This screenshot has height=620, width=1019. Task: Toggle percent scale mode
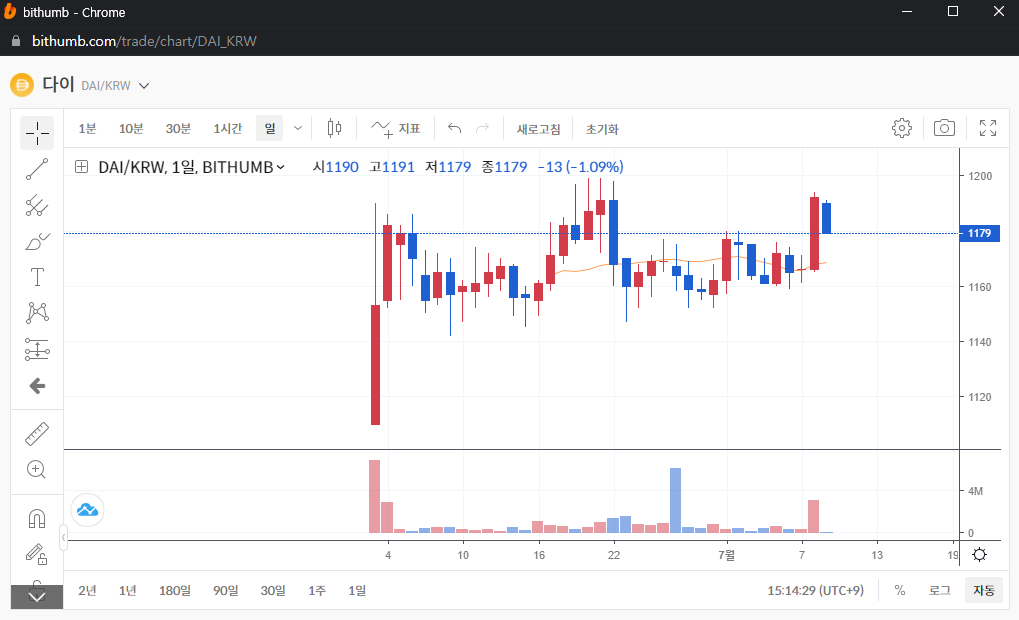coord(899,590)
